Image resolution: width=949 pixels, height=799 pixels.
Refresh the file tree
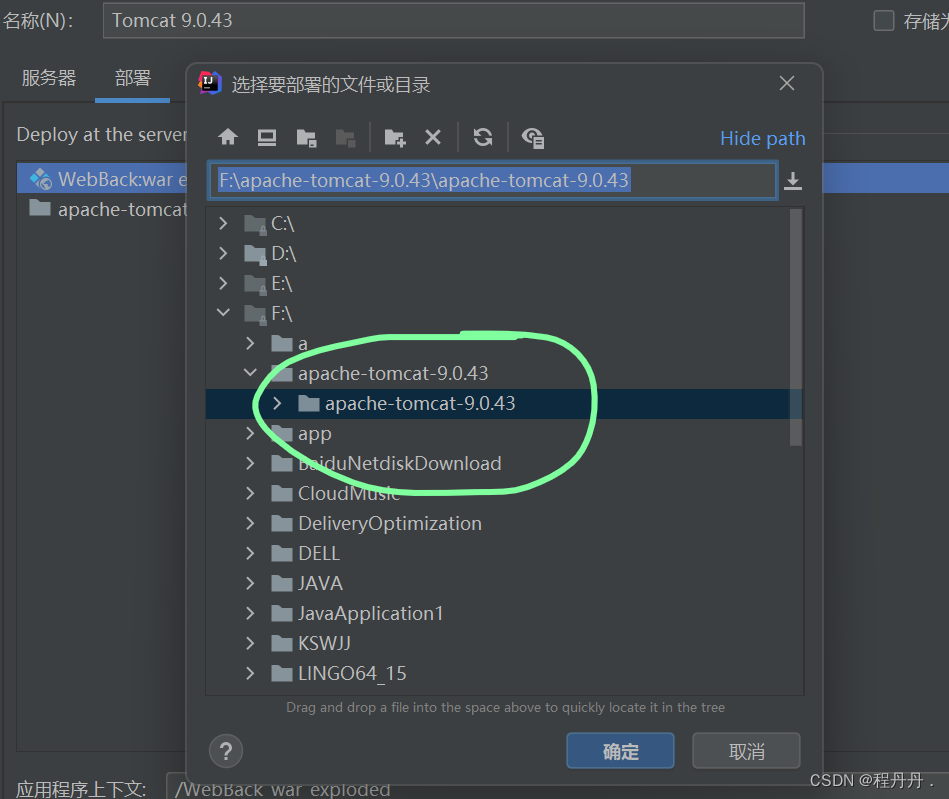[482, 137]
